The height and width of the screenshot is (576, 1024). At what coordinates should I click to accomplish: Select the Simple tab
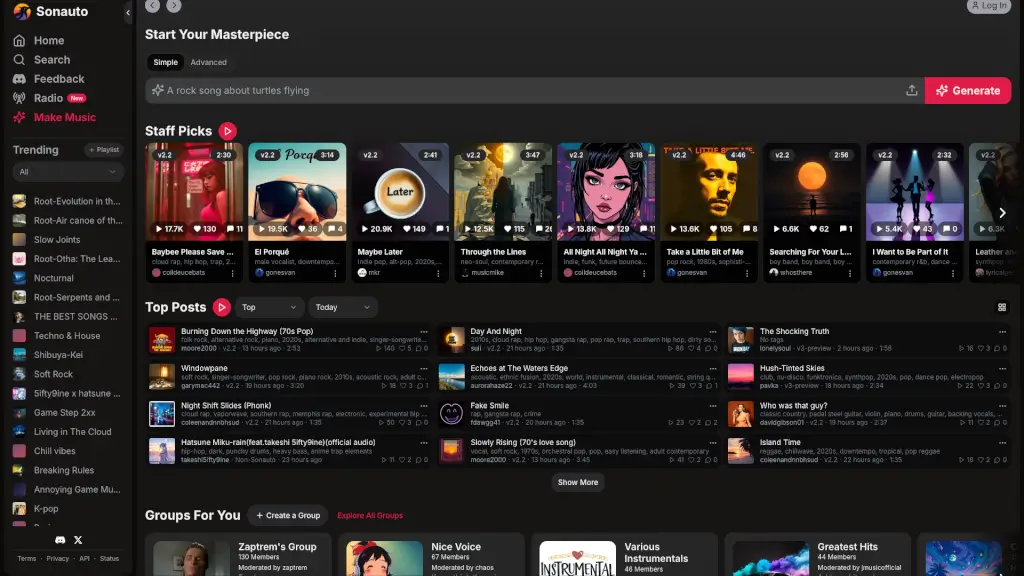[166, 62]
